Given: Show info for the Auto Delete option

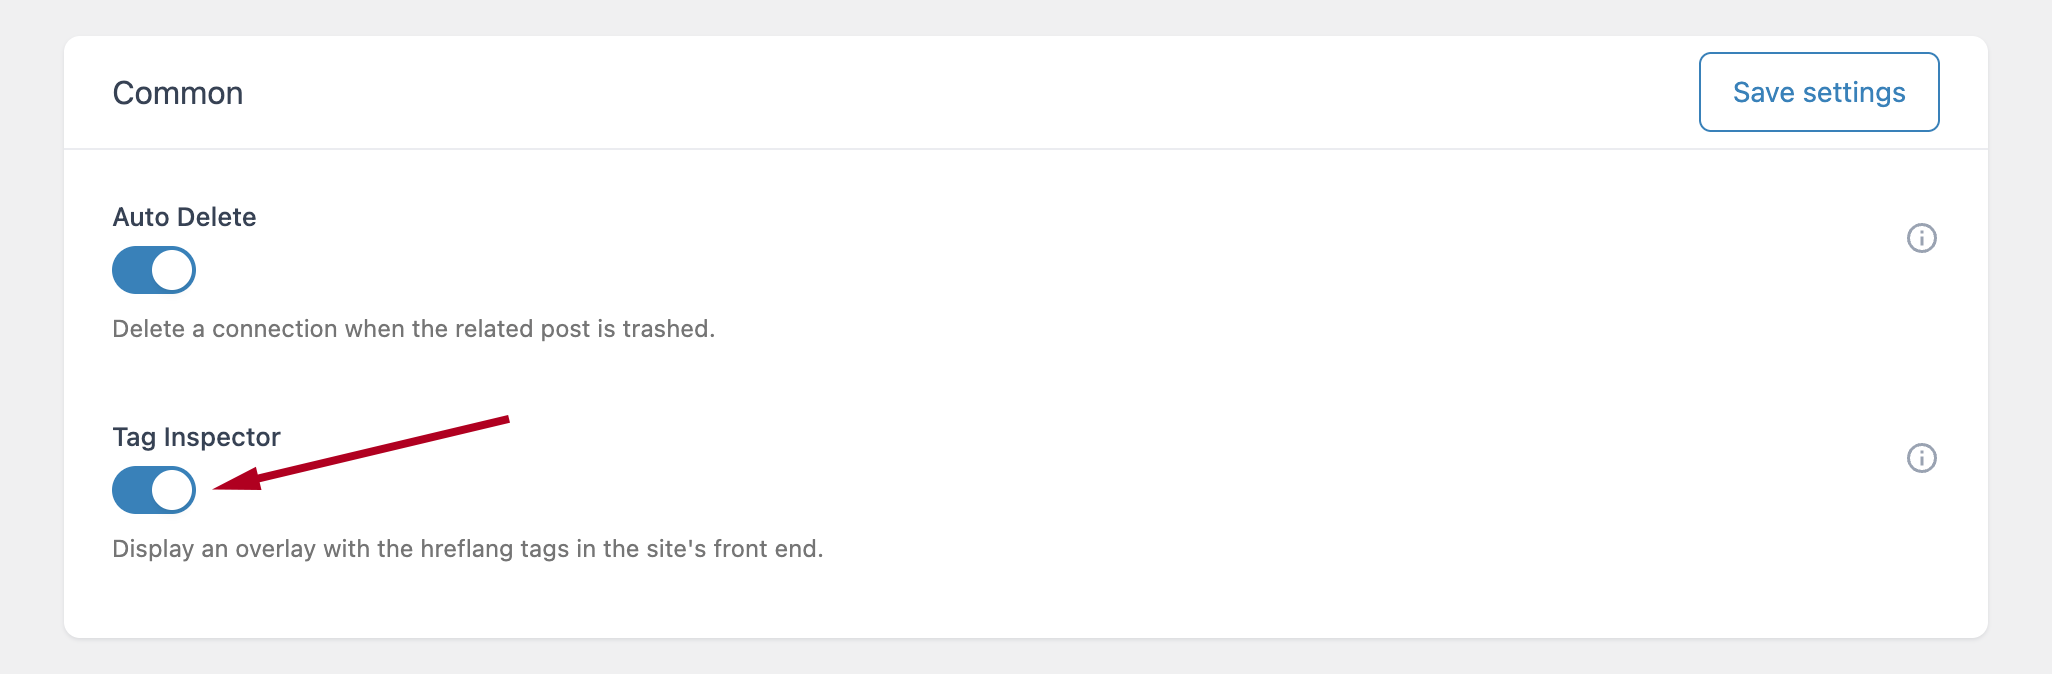Looking at the screenshot, I should (x=1921, y=238).
